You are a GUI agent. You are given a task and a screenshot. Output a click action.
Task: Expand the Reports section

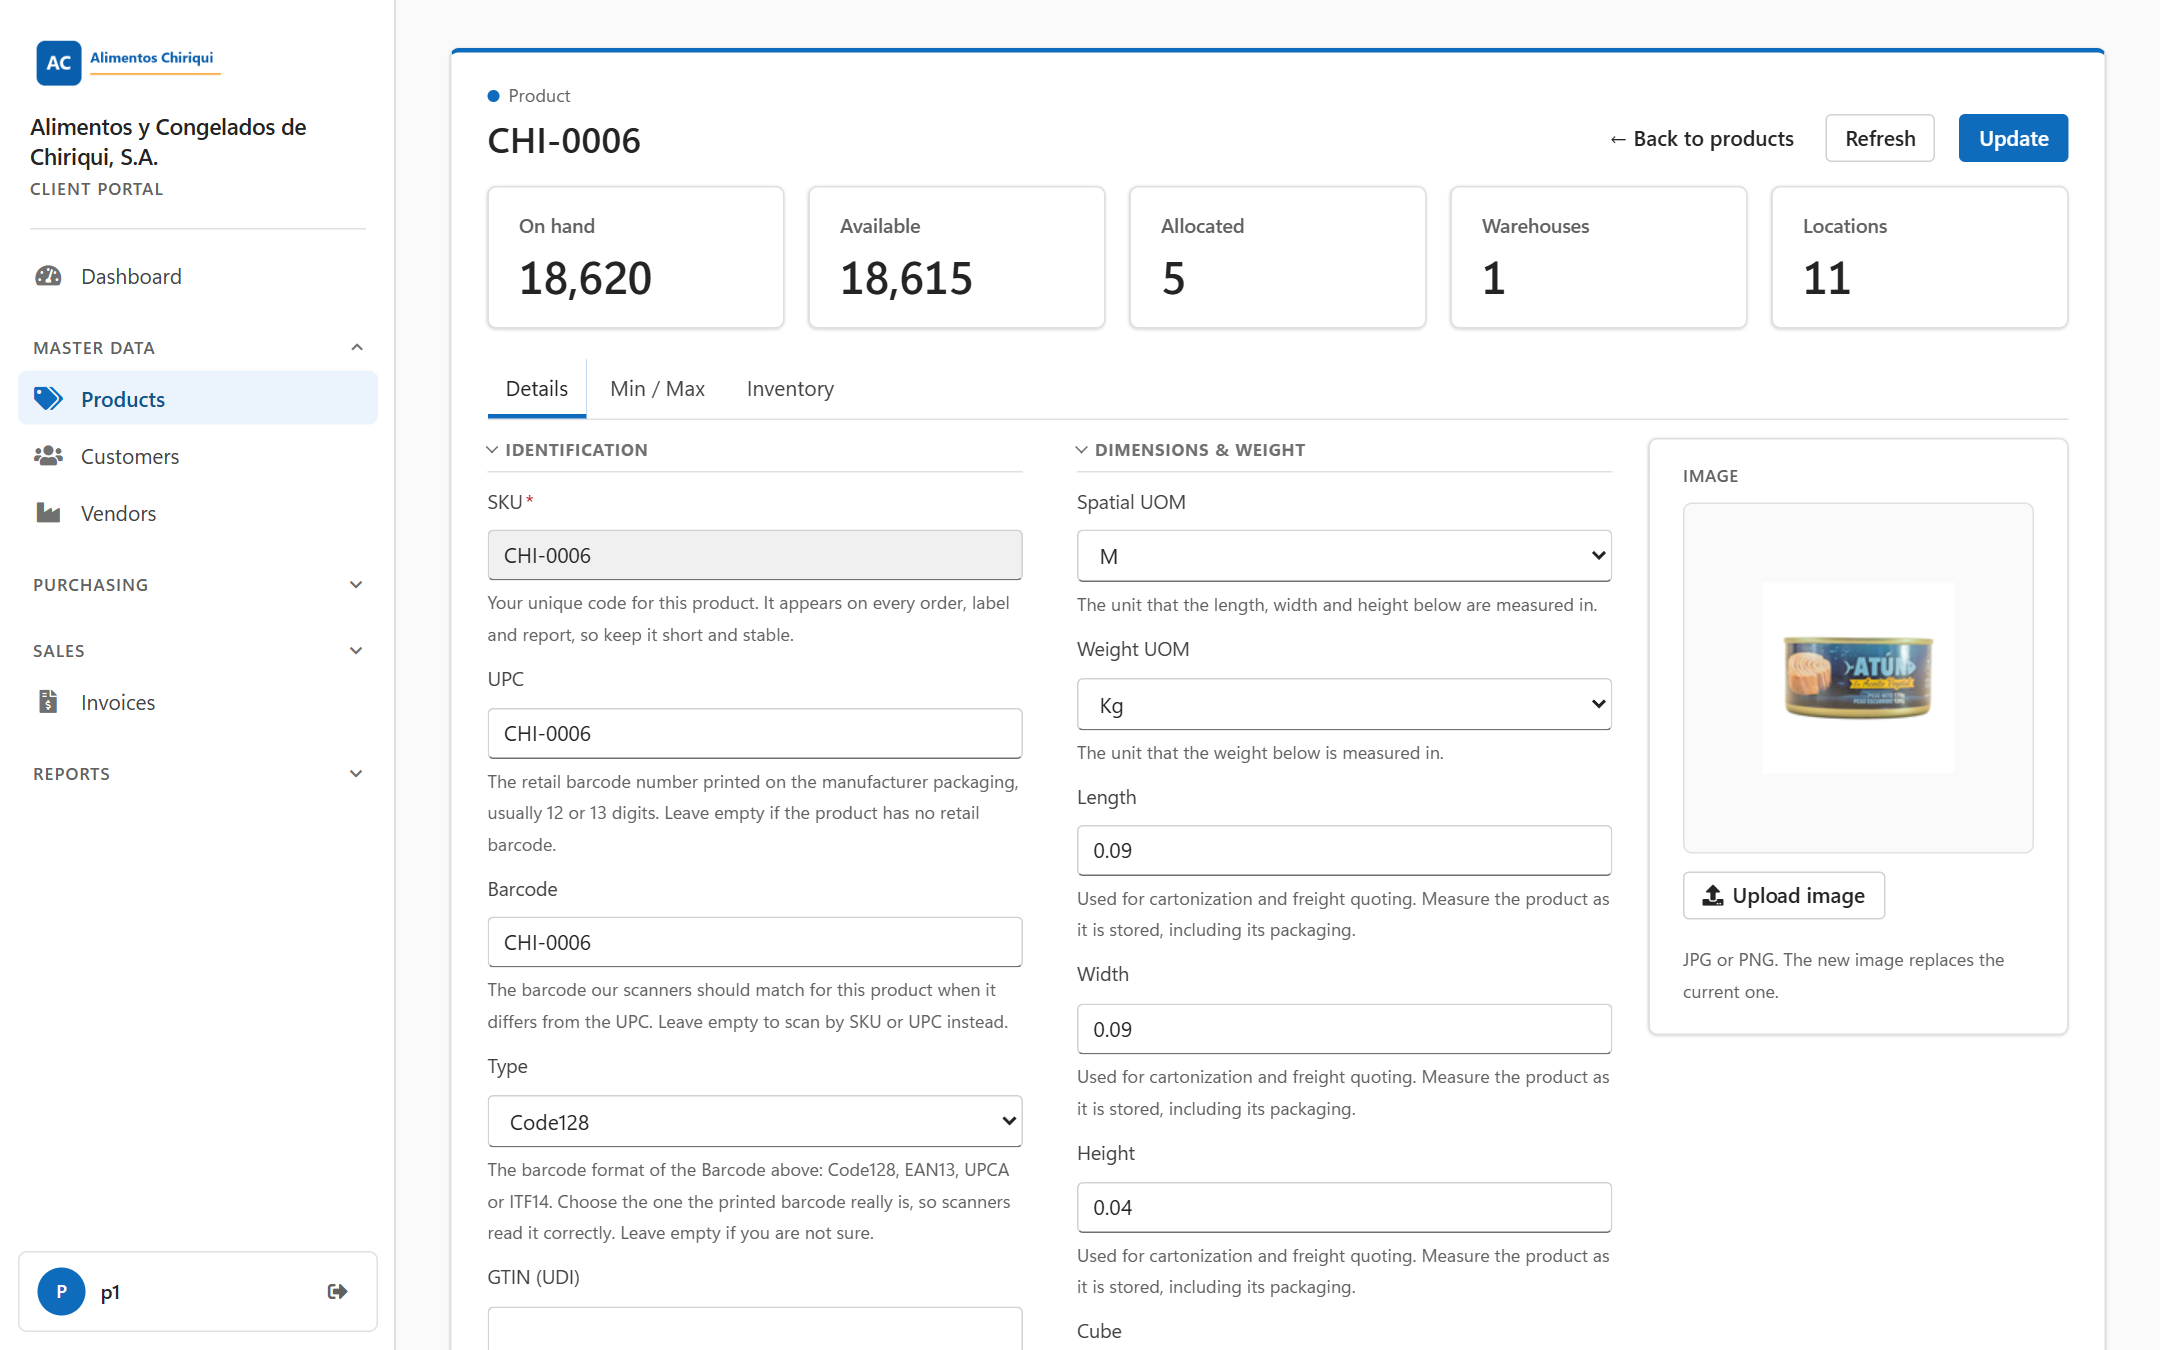[x=356, y=773]
